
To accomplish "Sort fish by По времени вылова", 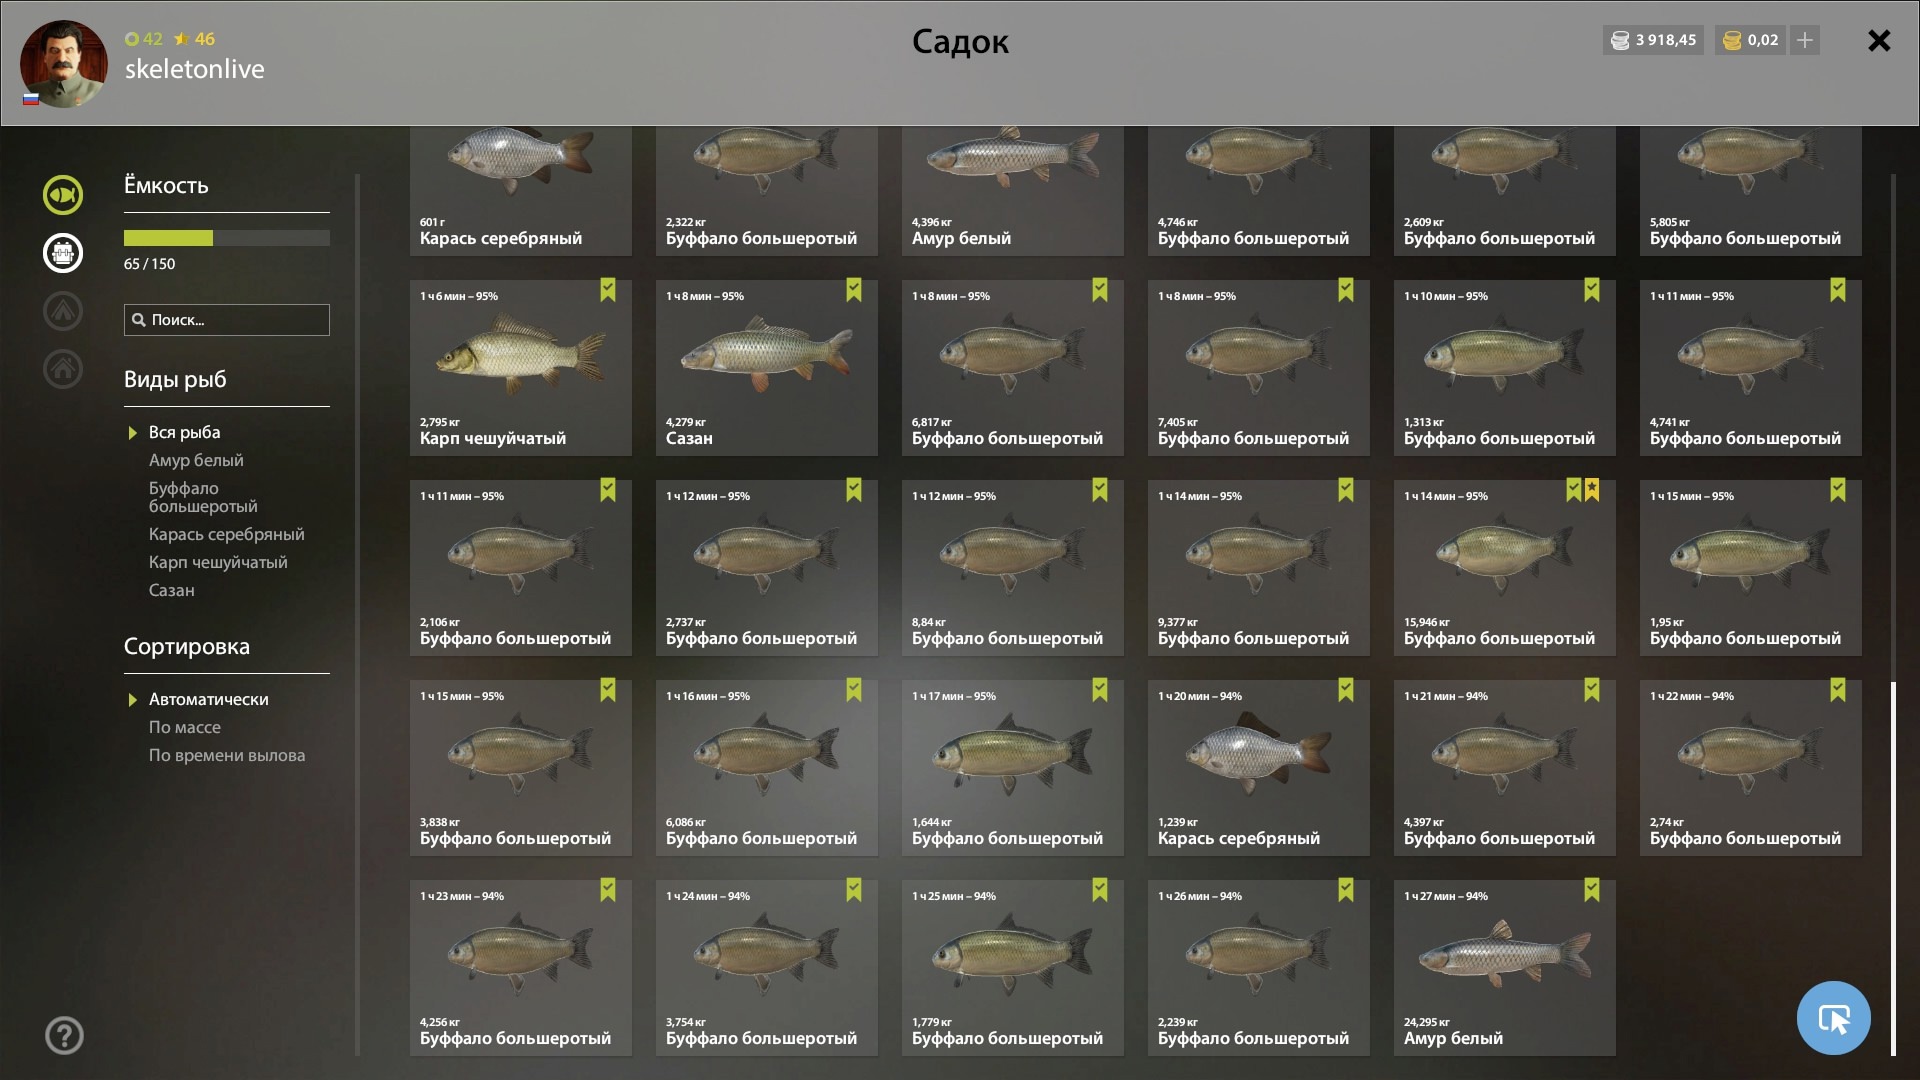I will (227, 755).
